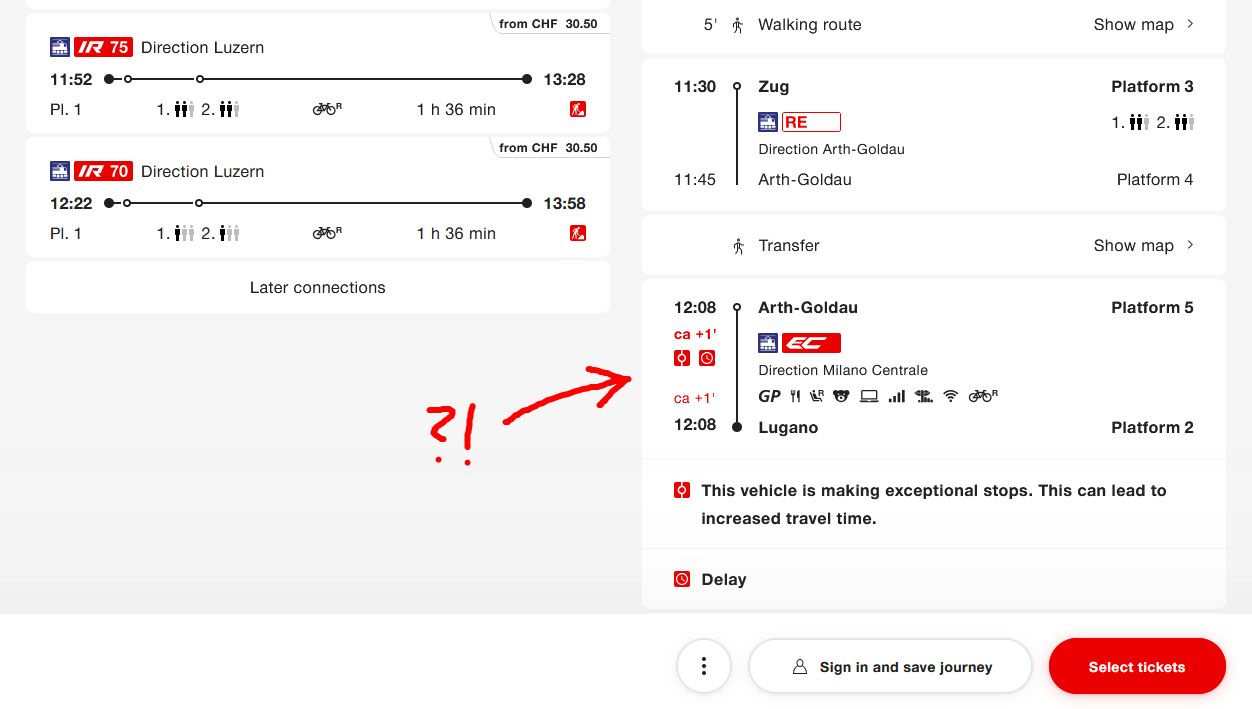Click the RE train badge to Arth-Goldau
1252x709 pixels.
point(811,122)
